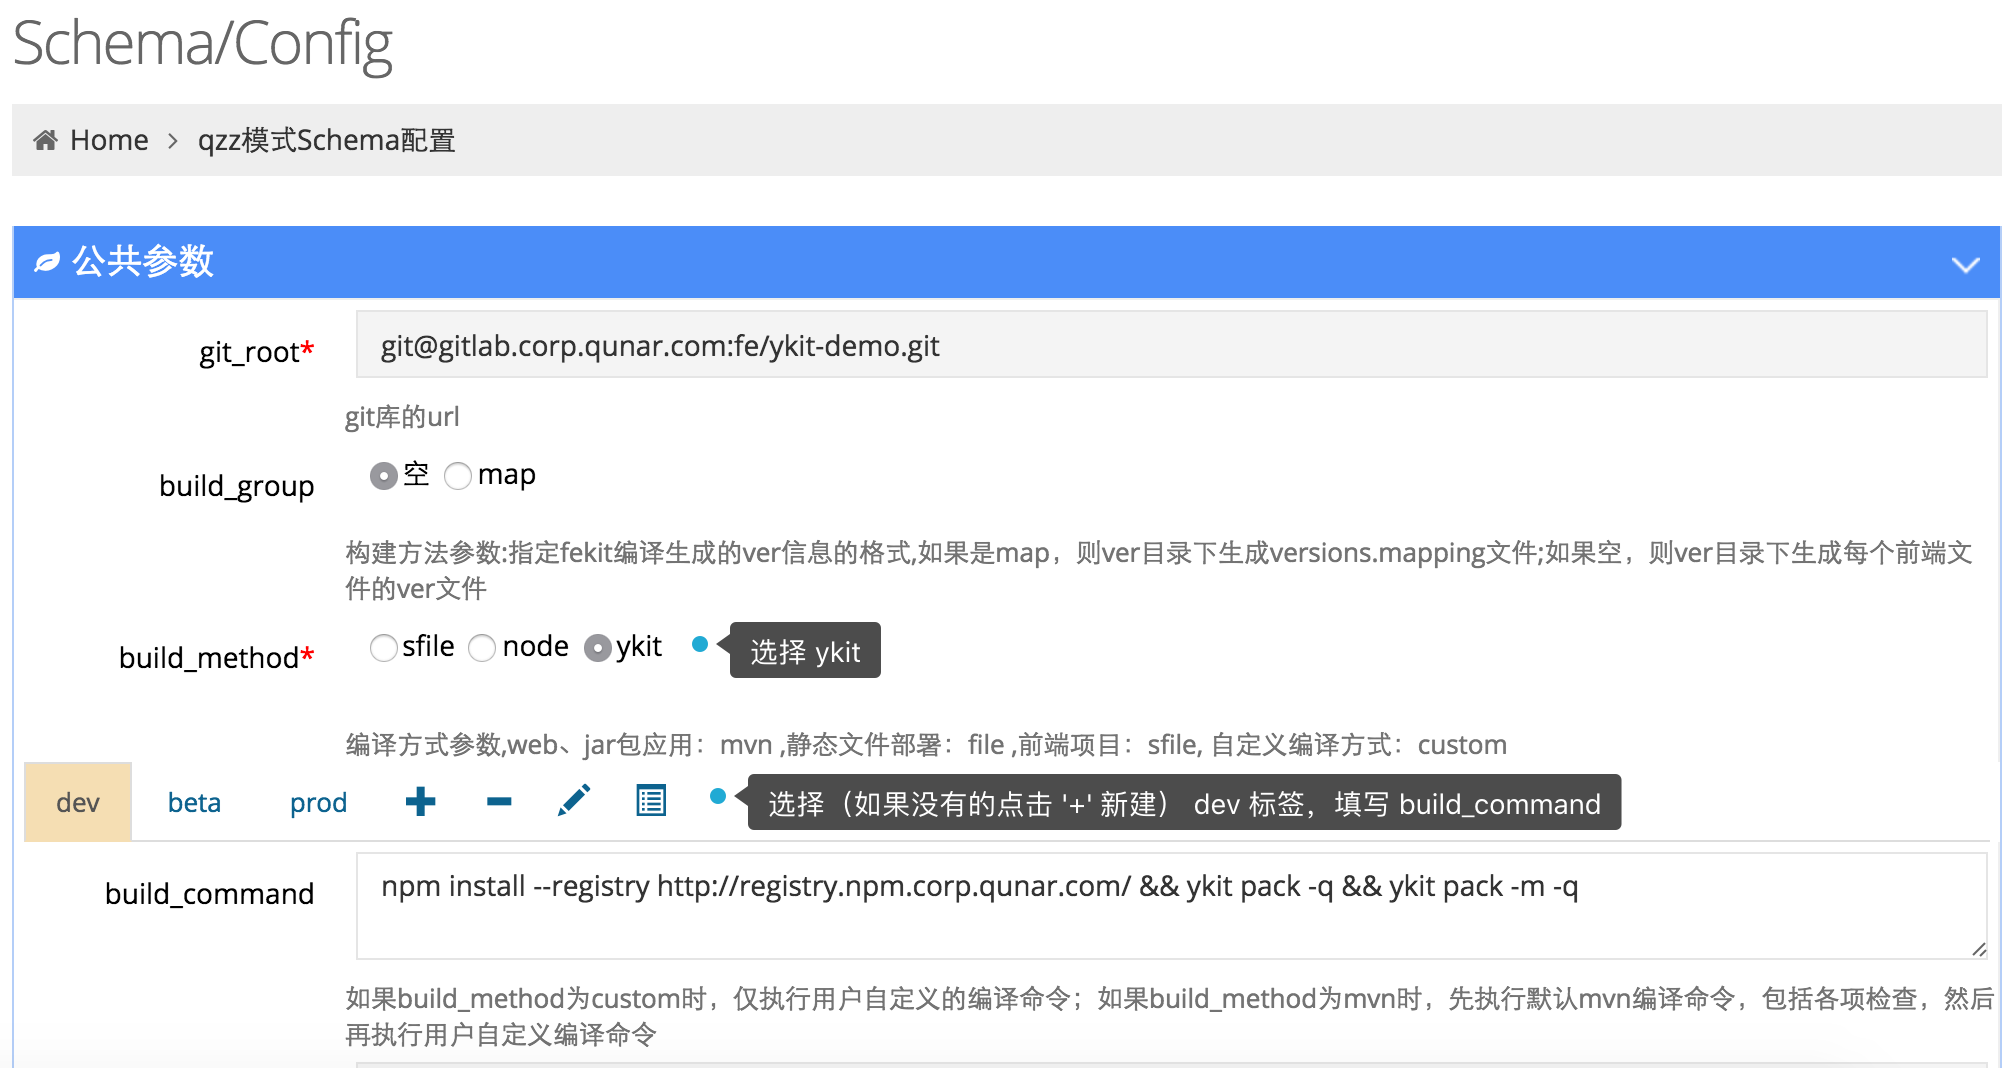Viewport: 2012px width, 1068px height.
Task: Click inside the git_root input field
Action: tap(900, 345)
